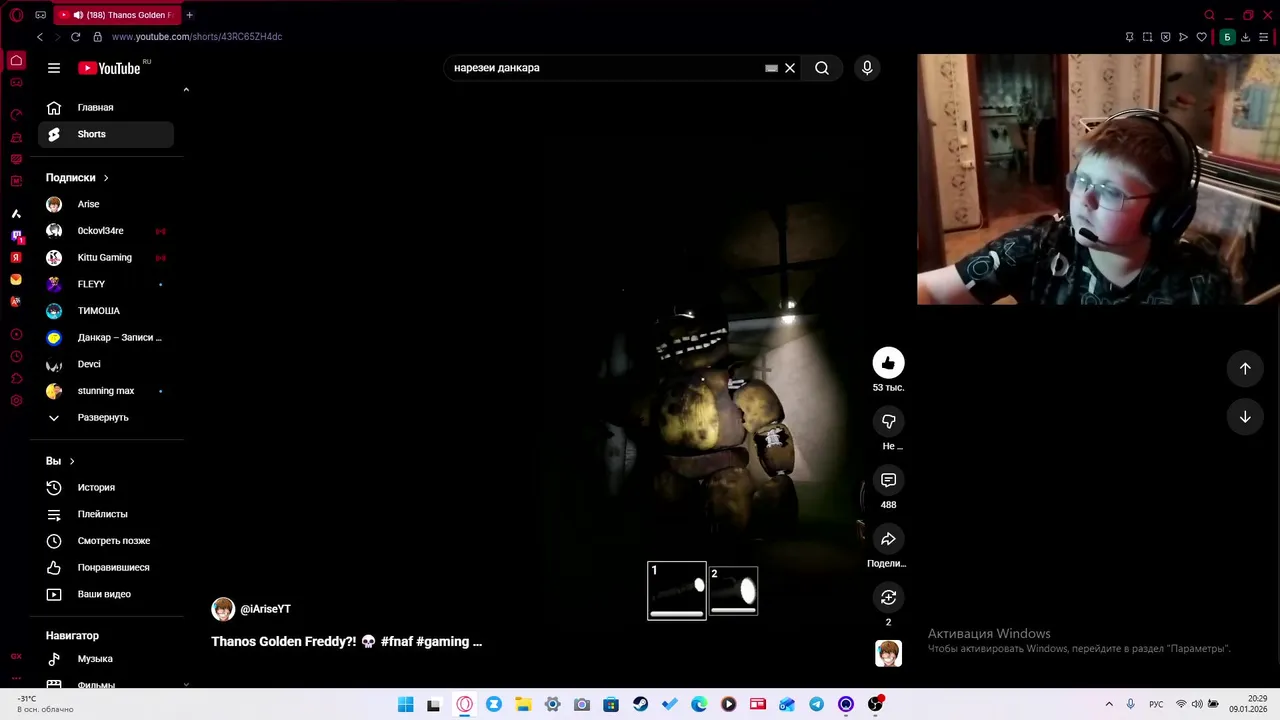The image size is (1280, 720).
Task: Open site security lock icon in address bar
Action: [97, 37]
